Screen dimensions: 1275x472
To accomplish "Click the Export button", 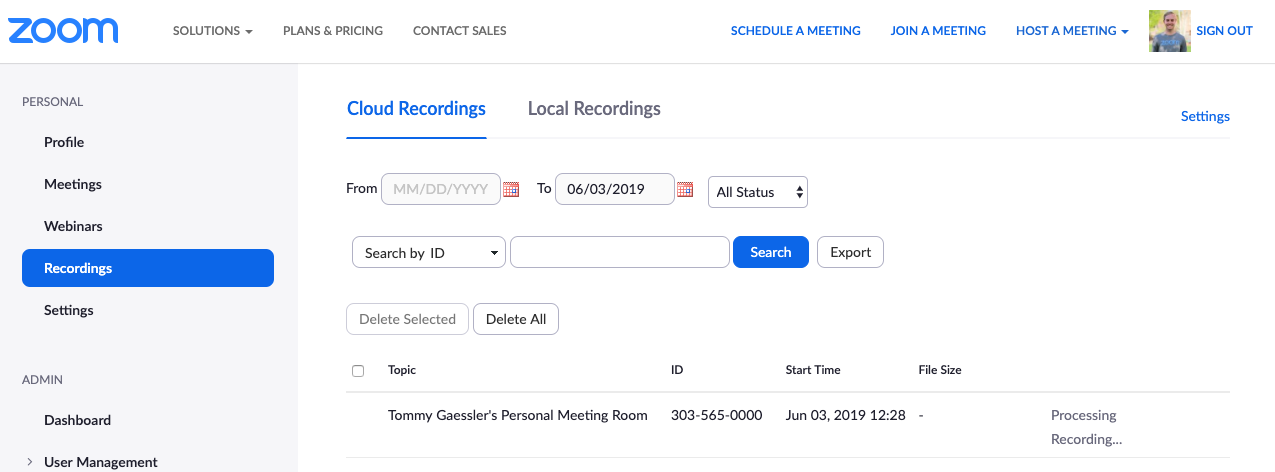I will [851, 252].
